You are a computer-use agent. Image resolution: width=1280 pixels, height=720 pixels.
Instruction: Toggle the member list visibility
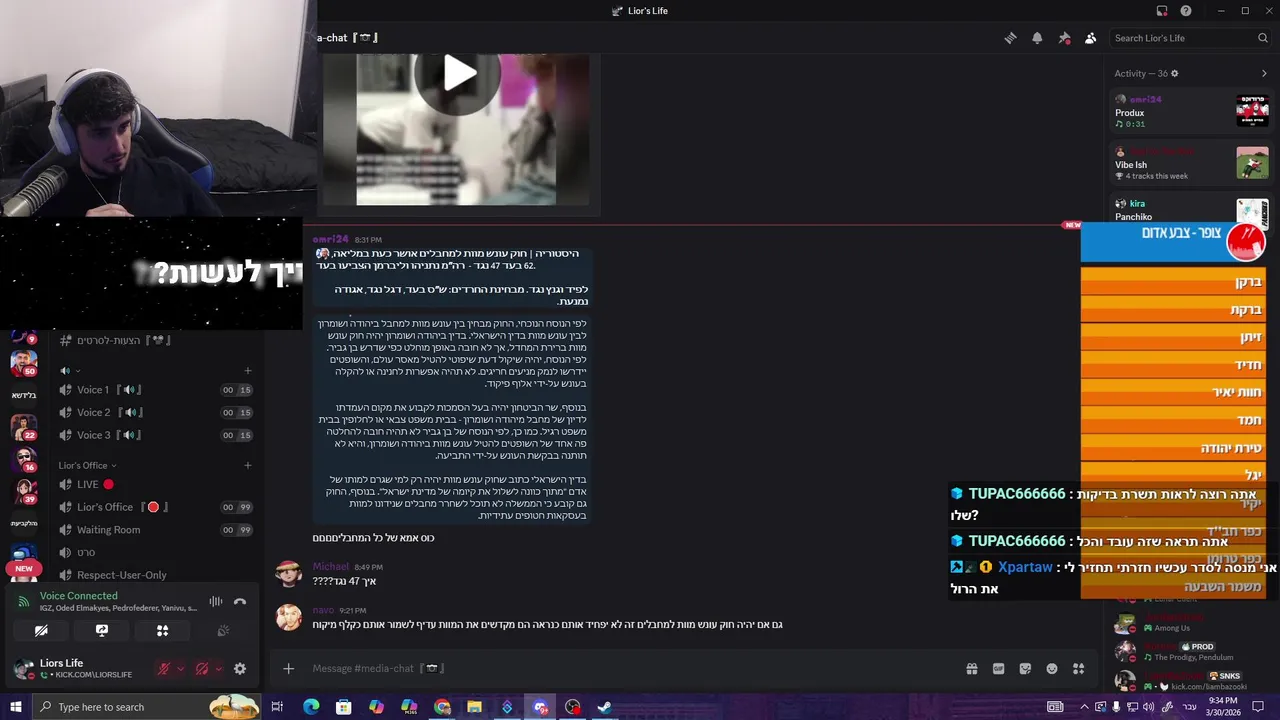click(x=1091, y=38)
